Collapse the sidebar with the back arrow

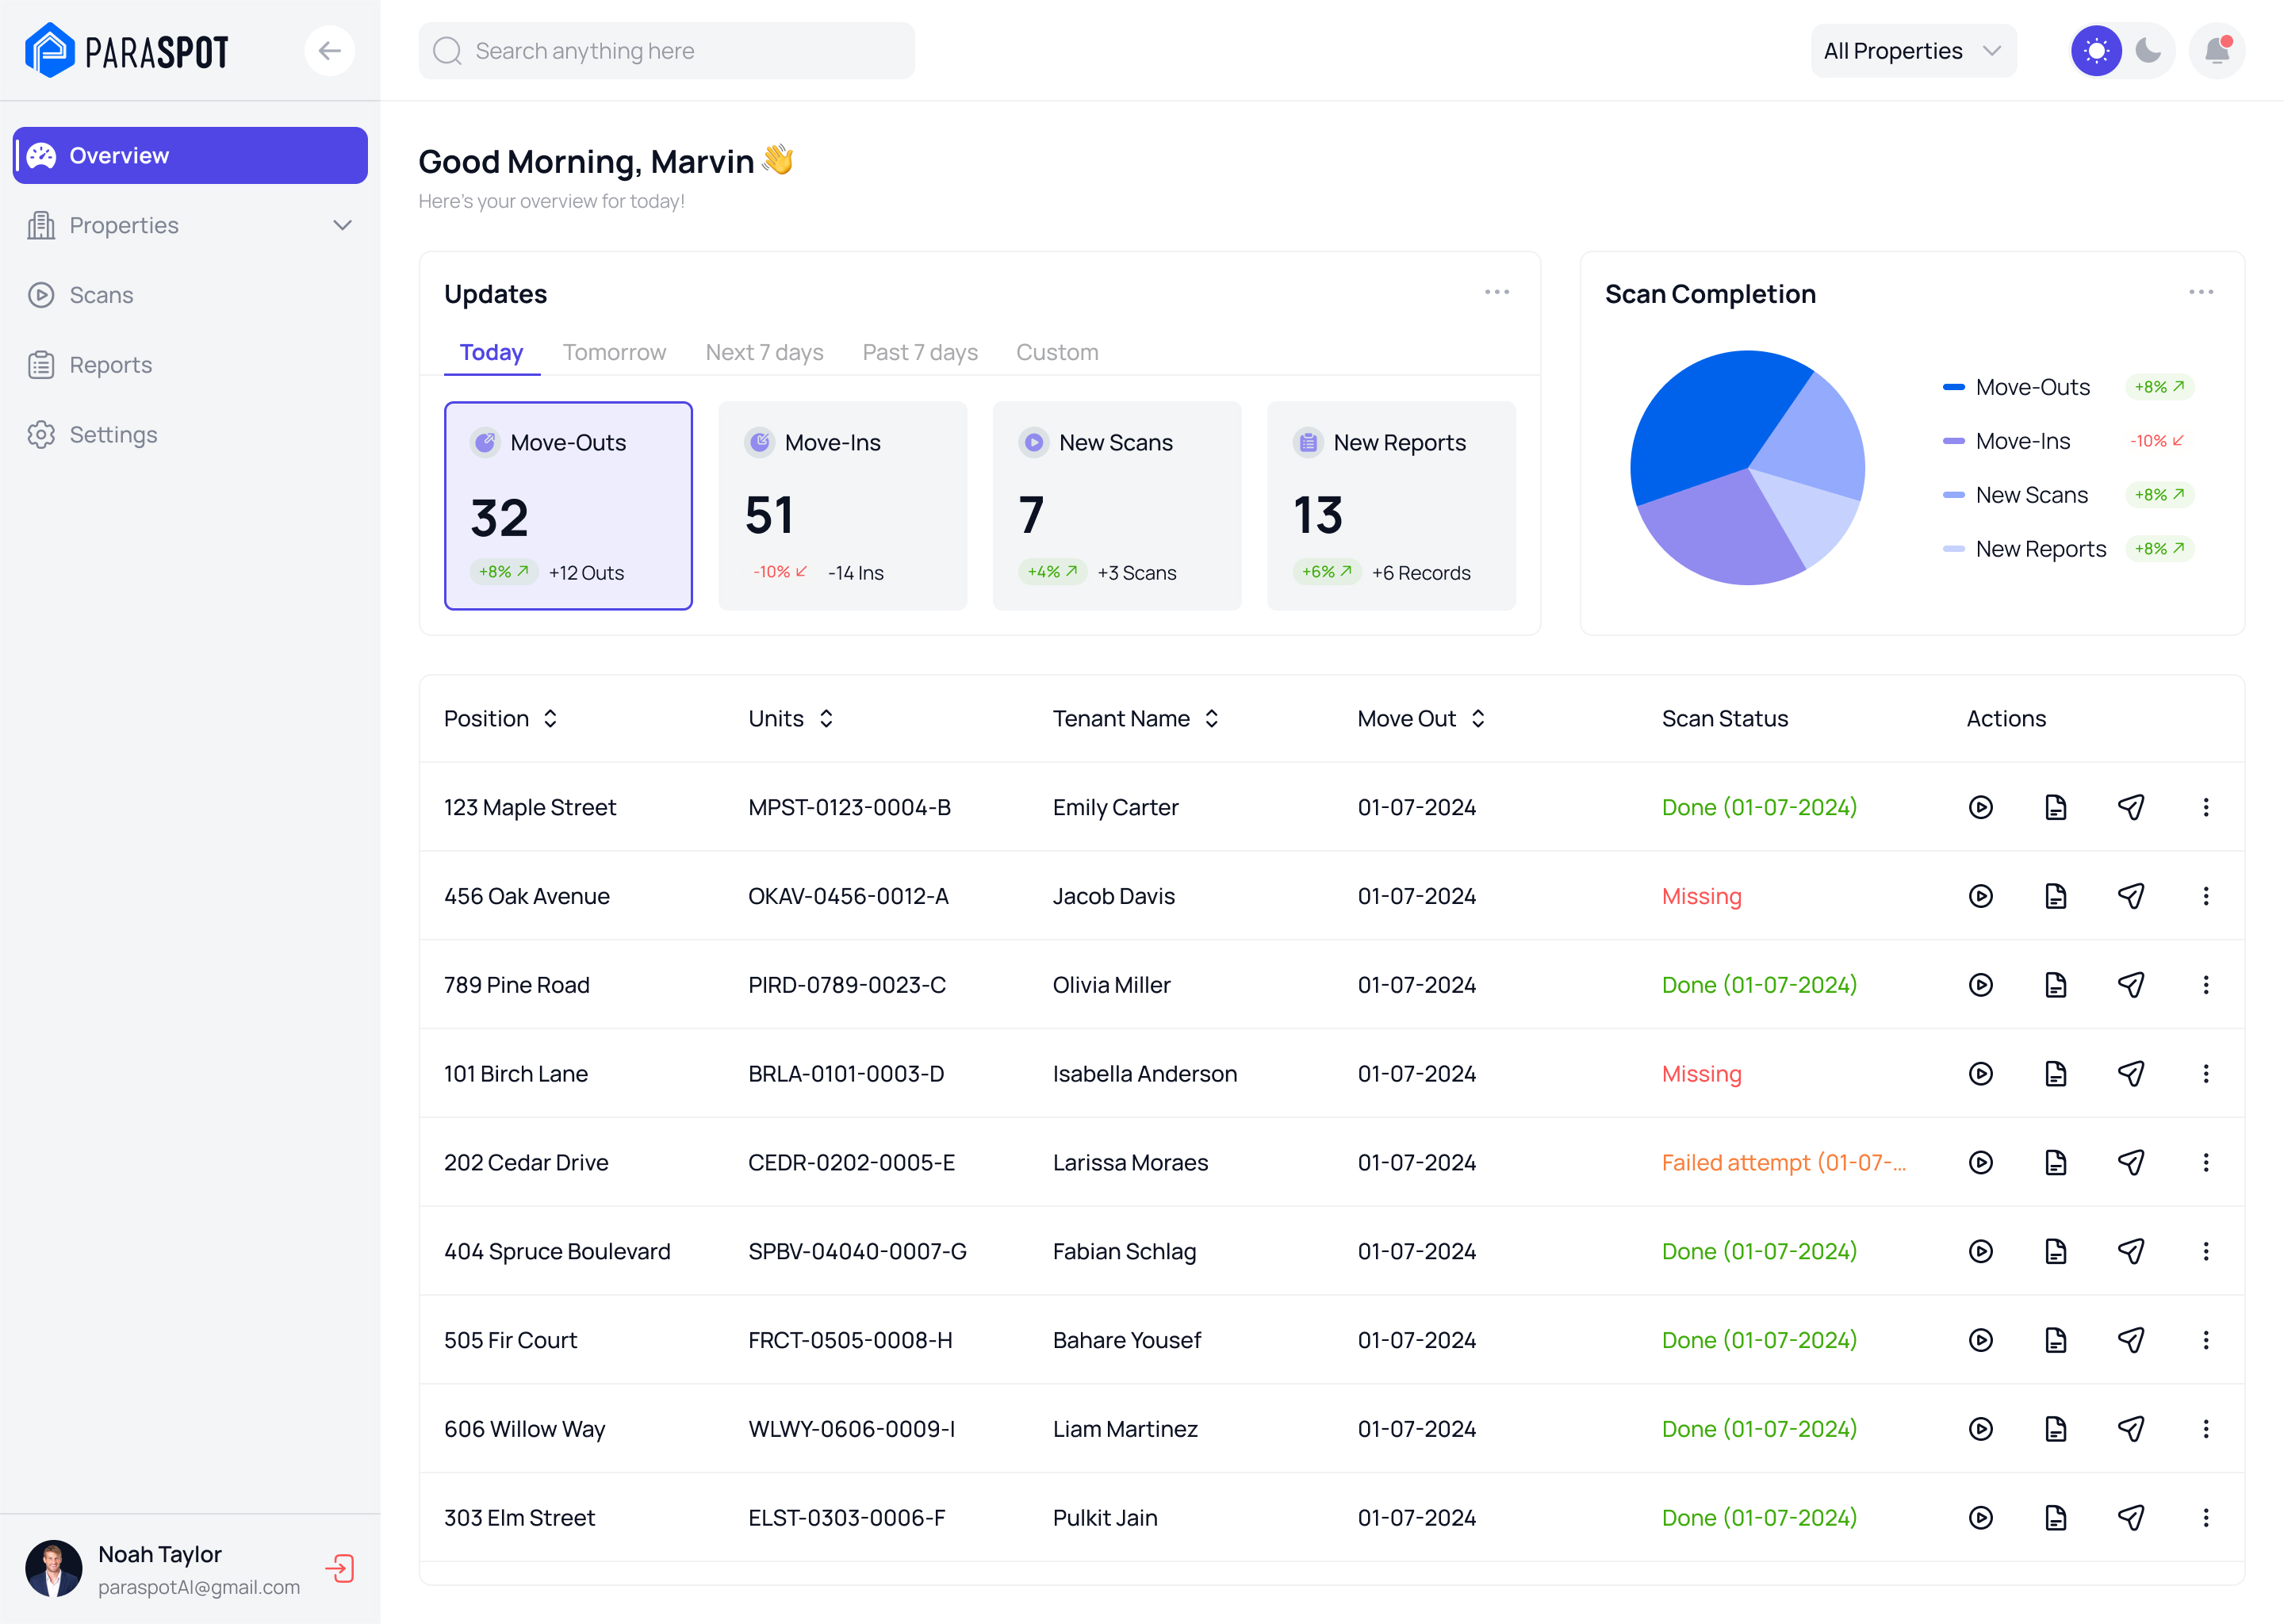point(330,50)
